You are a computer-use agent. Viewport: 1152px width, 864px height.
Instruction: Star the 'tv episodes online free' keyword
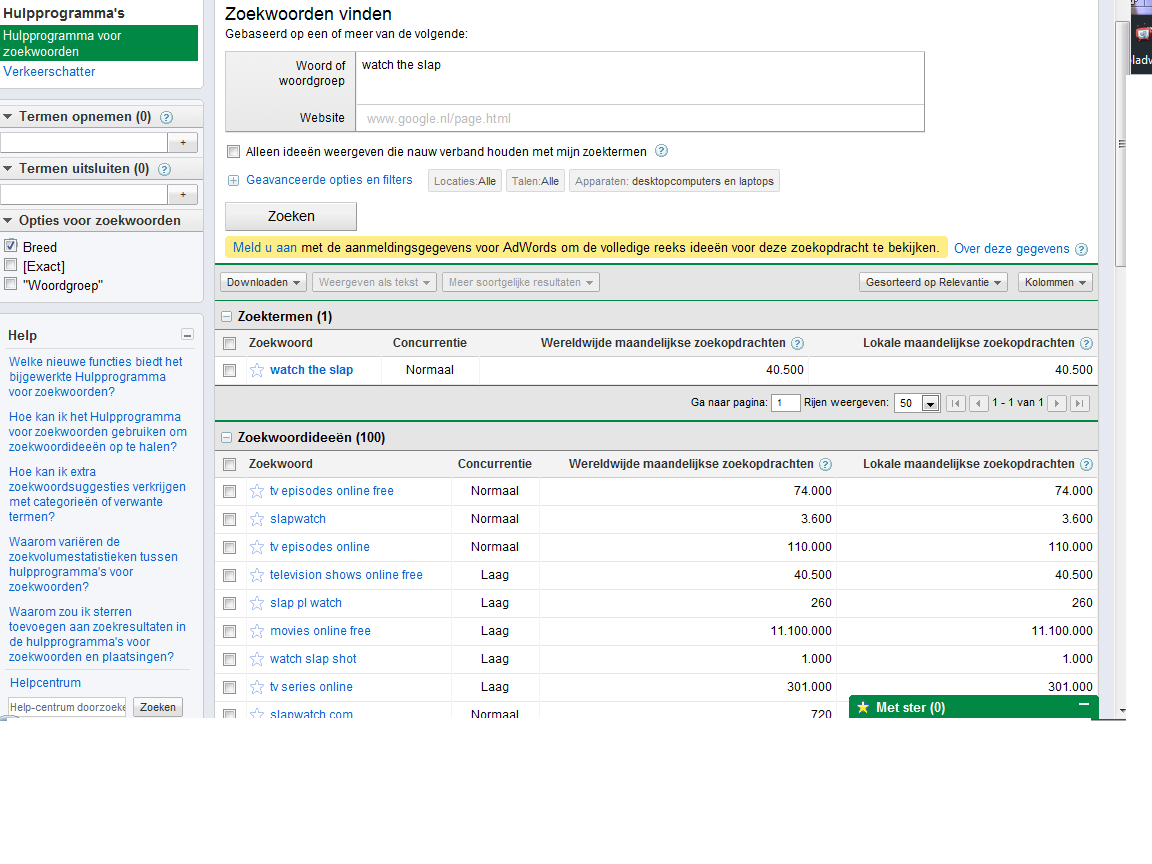[256, 491]
